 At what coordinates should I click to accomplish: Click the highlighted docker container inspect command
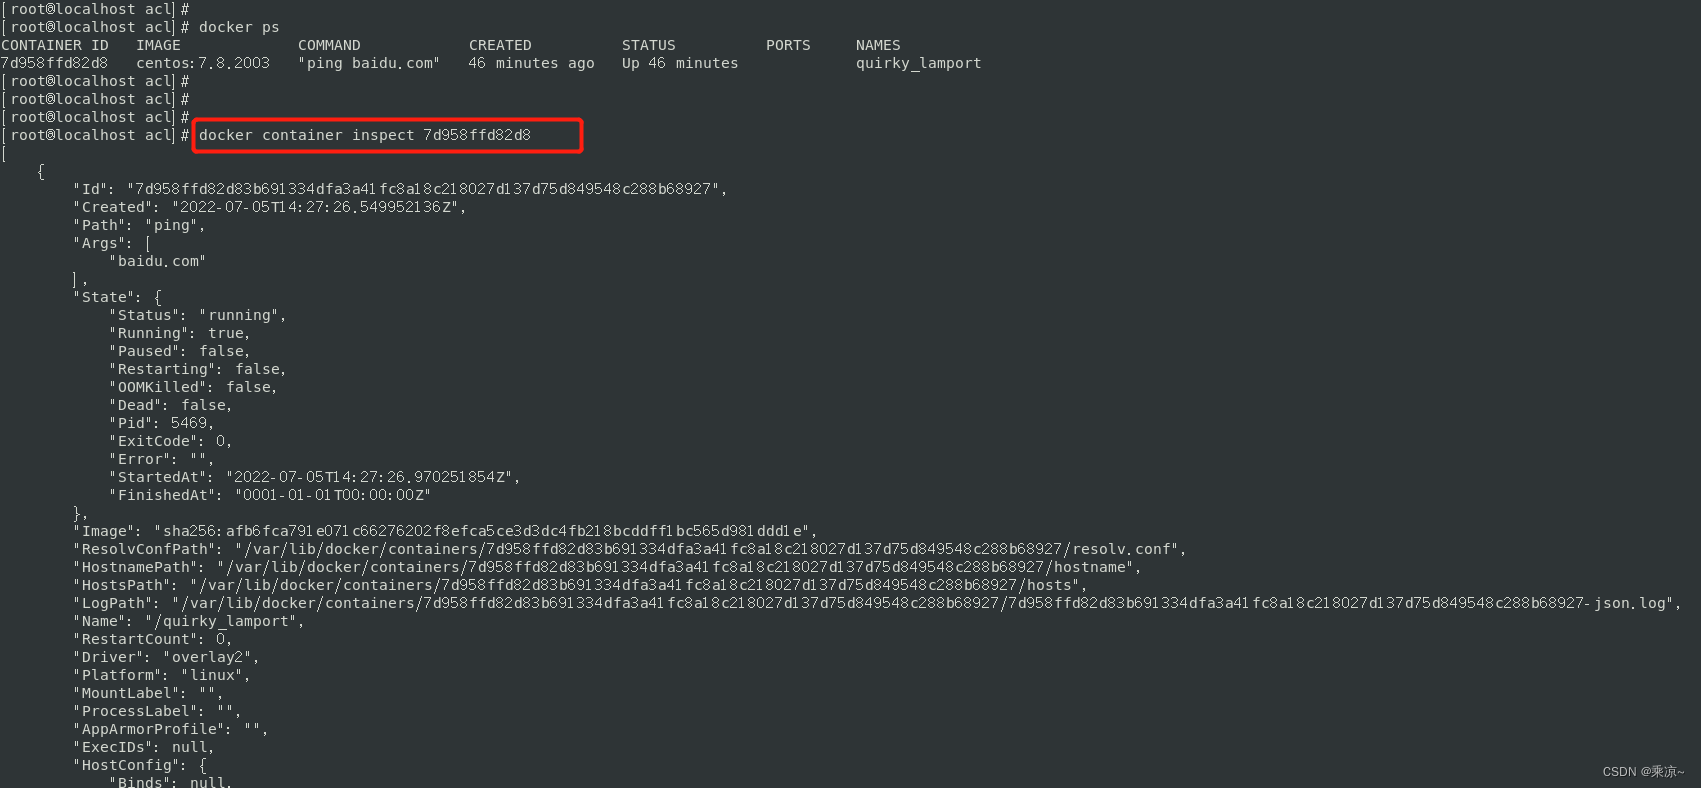click(x=365, y=135)
